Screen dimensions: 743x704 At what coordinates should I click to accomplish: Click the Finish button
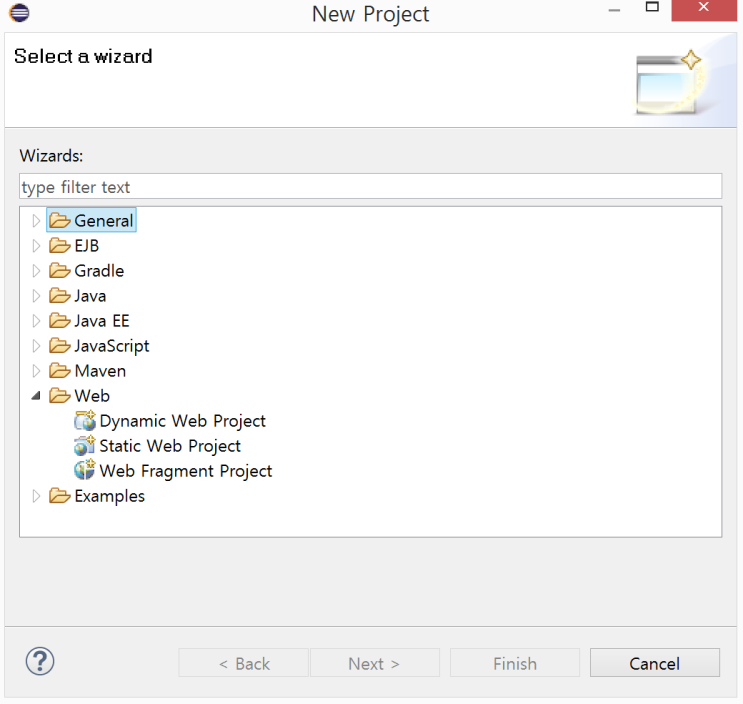(x=515, y=663)
